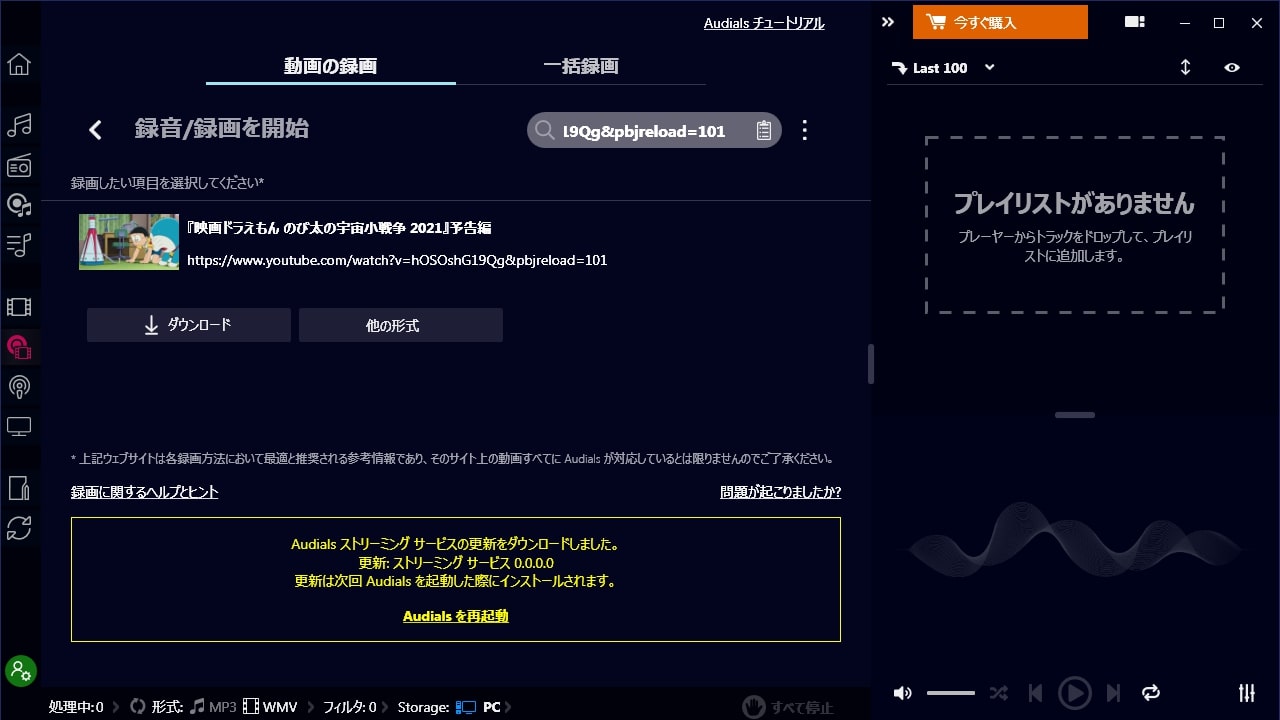Click the 録音/録画を開始 heading
Image resolution: width=1280 pixels, height=720 pixels.
[x=222, y=128]
